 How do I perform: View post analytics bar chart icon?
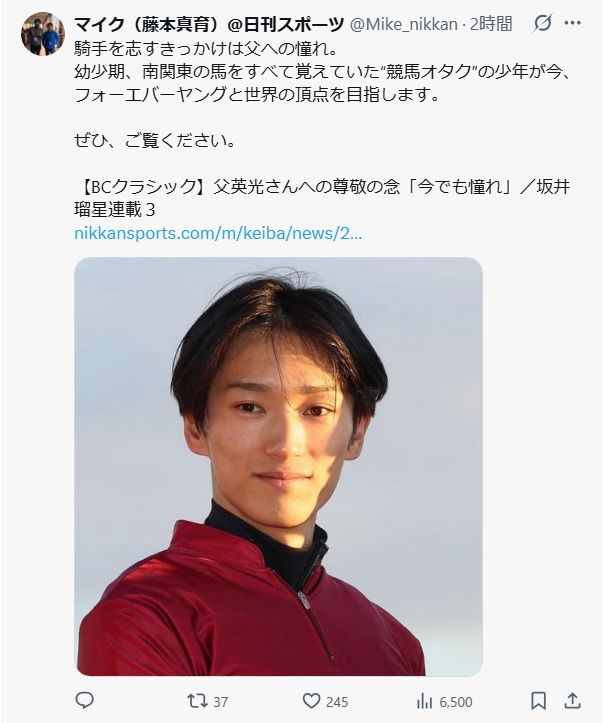(424, 701)
